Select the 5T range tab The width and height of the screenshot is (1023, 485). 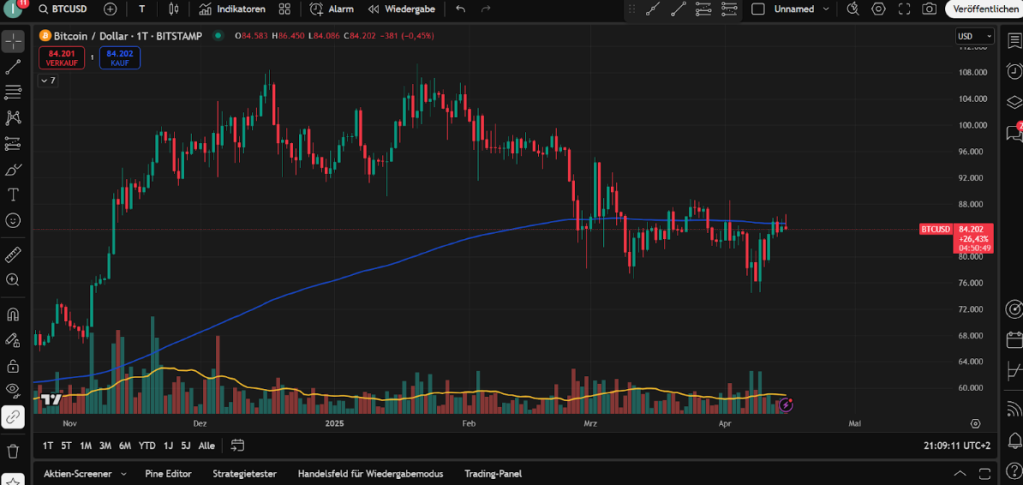66,446
